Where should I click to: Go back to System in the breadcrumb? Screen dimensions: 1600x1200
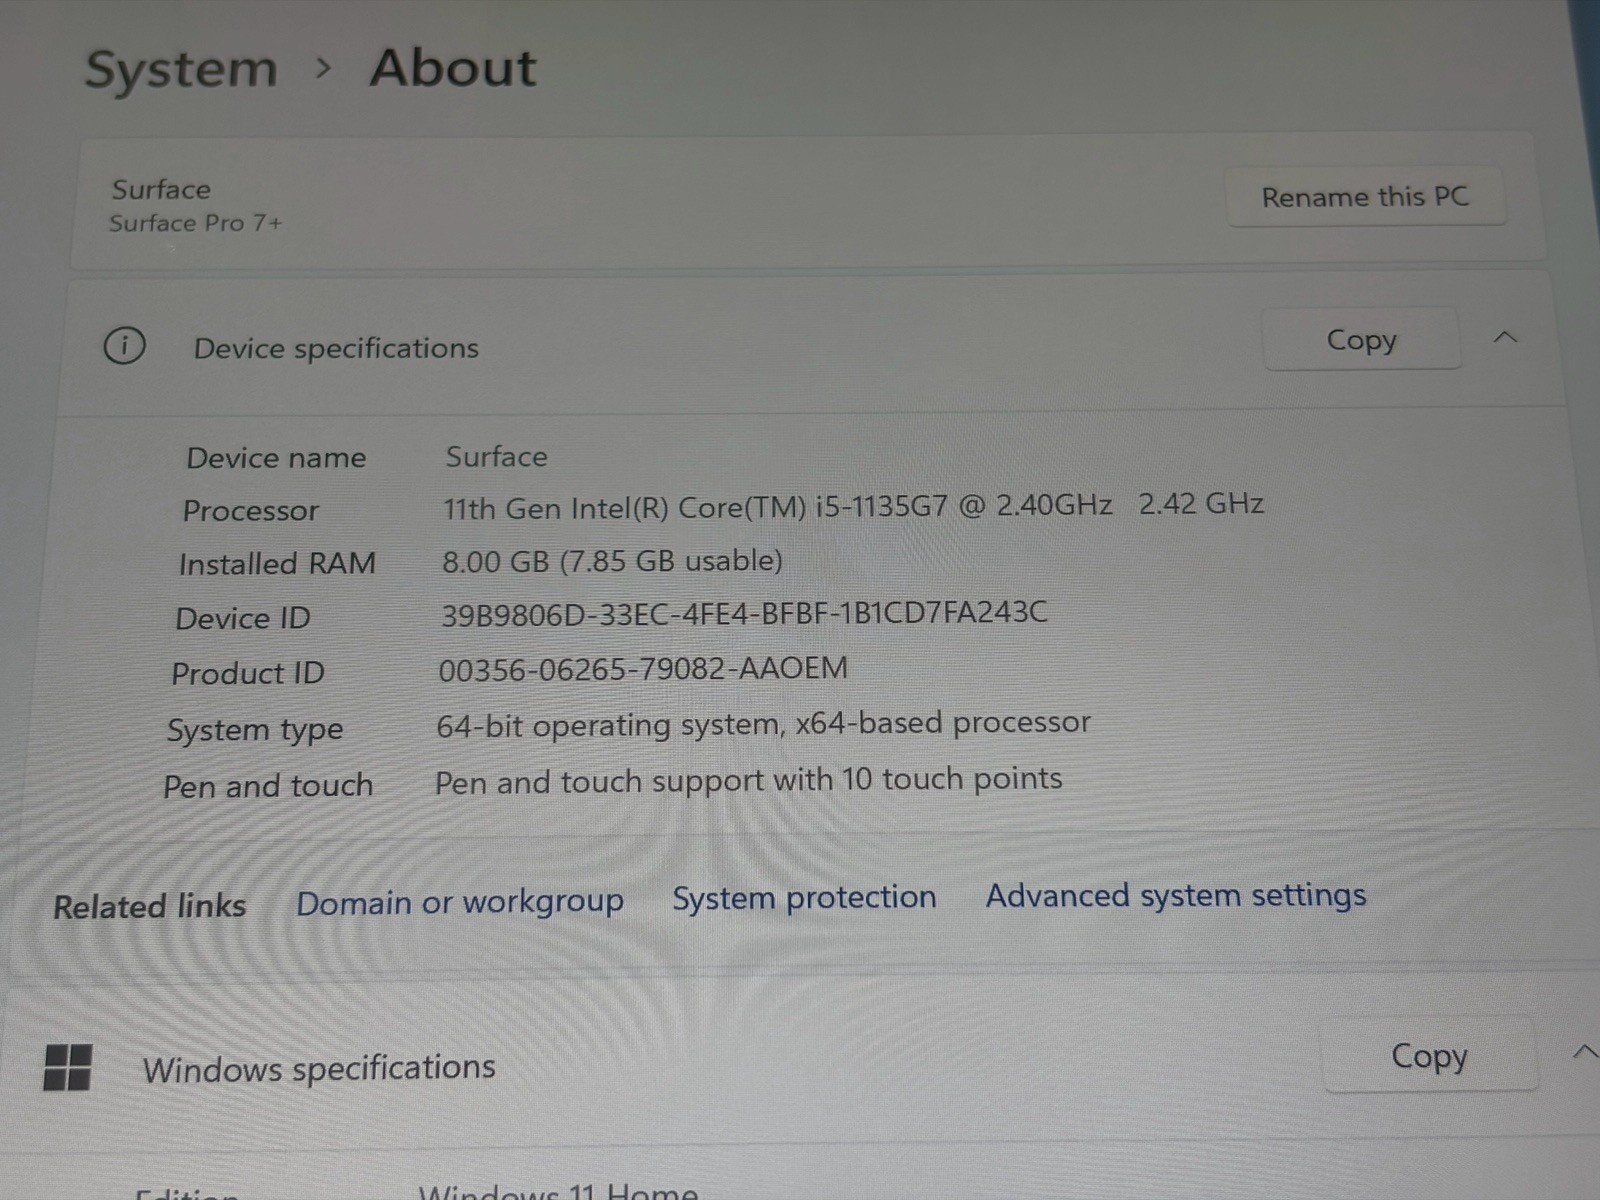(181, 70)
